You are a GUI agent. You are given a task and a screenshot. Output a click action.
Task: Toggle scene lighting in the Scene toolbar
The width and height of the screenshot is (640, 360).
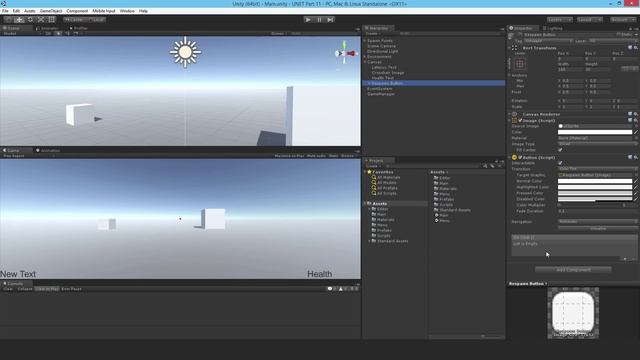(58, 33)
